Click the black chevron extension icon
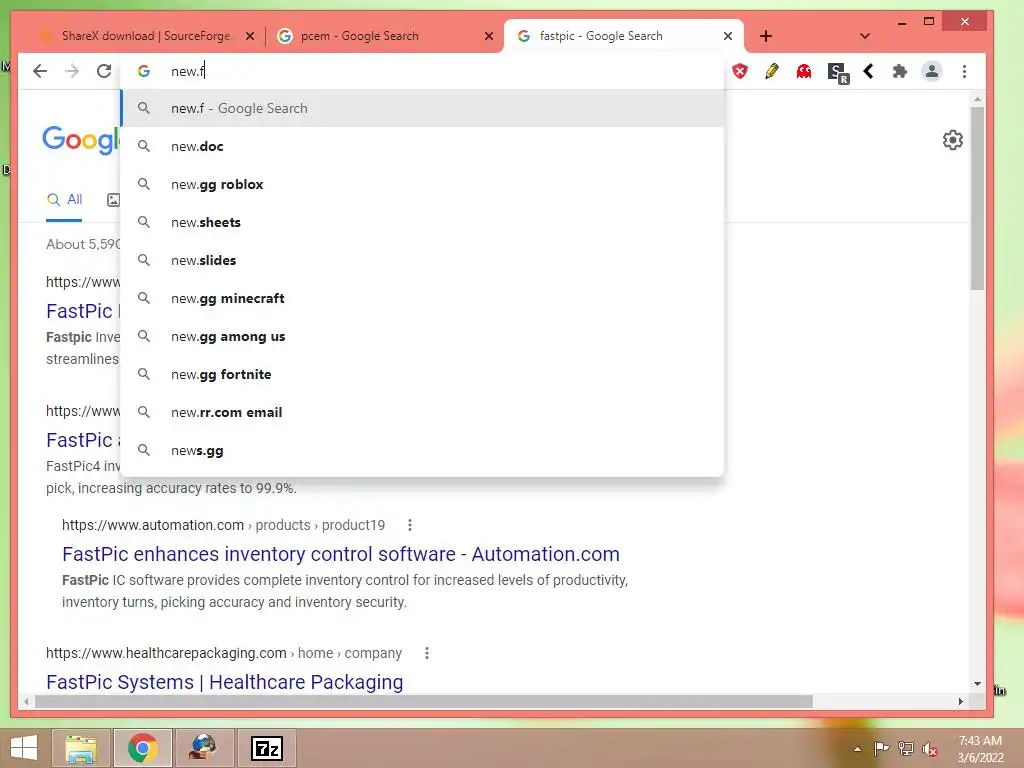 [869, 71]
